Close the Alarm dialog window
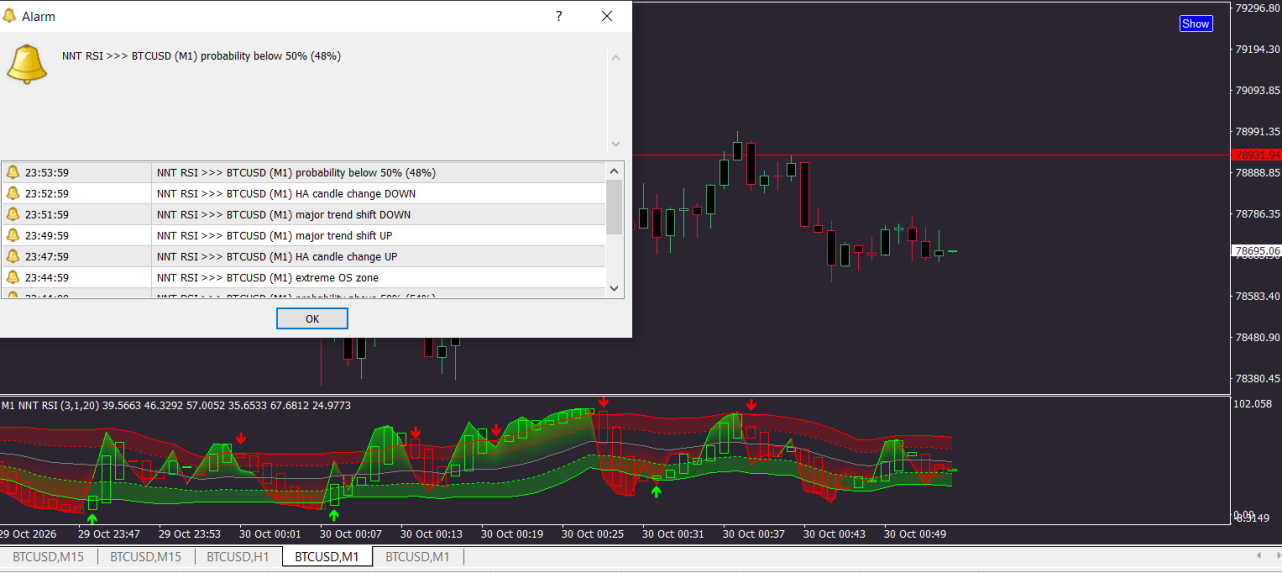This screenshot has height=573, width=1282. (607, 16)
